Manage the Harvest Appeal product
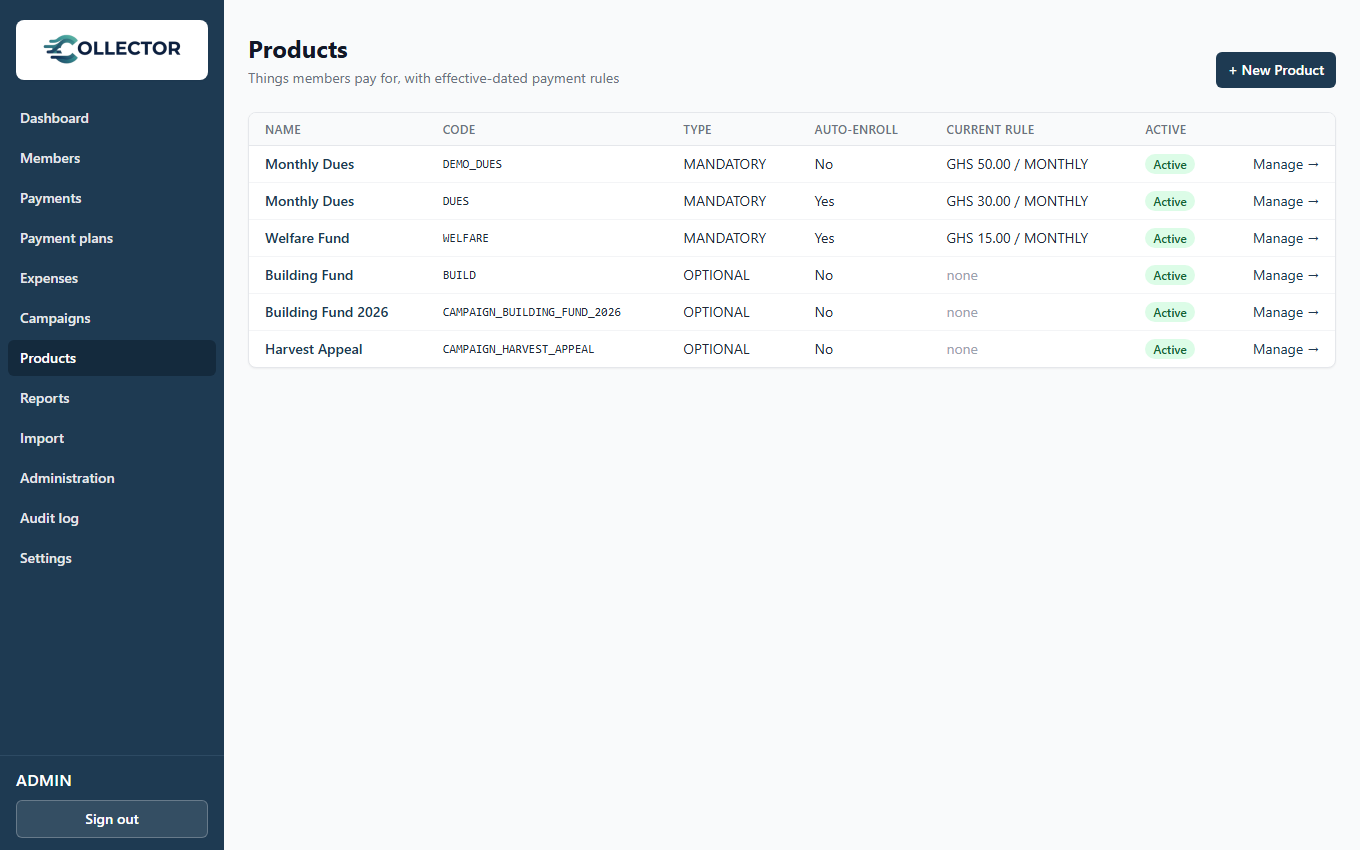Screen dimensions: 1360x850 [1286, 349]
